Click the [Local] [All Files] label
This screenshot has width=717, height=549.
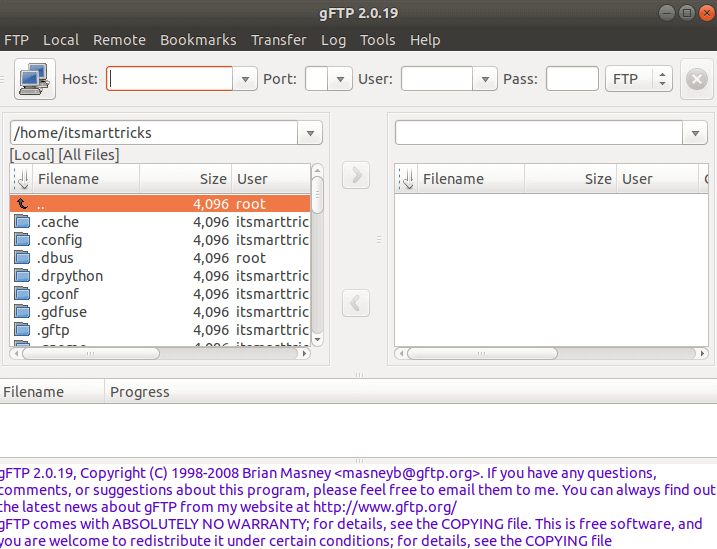pyautogui.click(x=64, y=155)
